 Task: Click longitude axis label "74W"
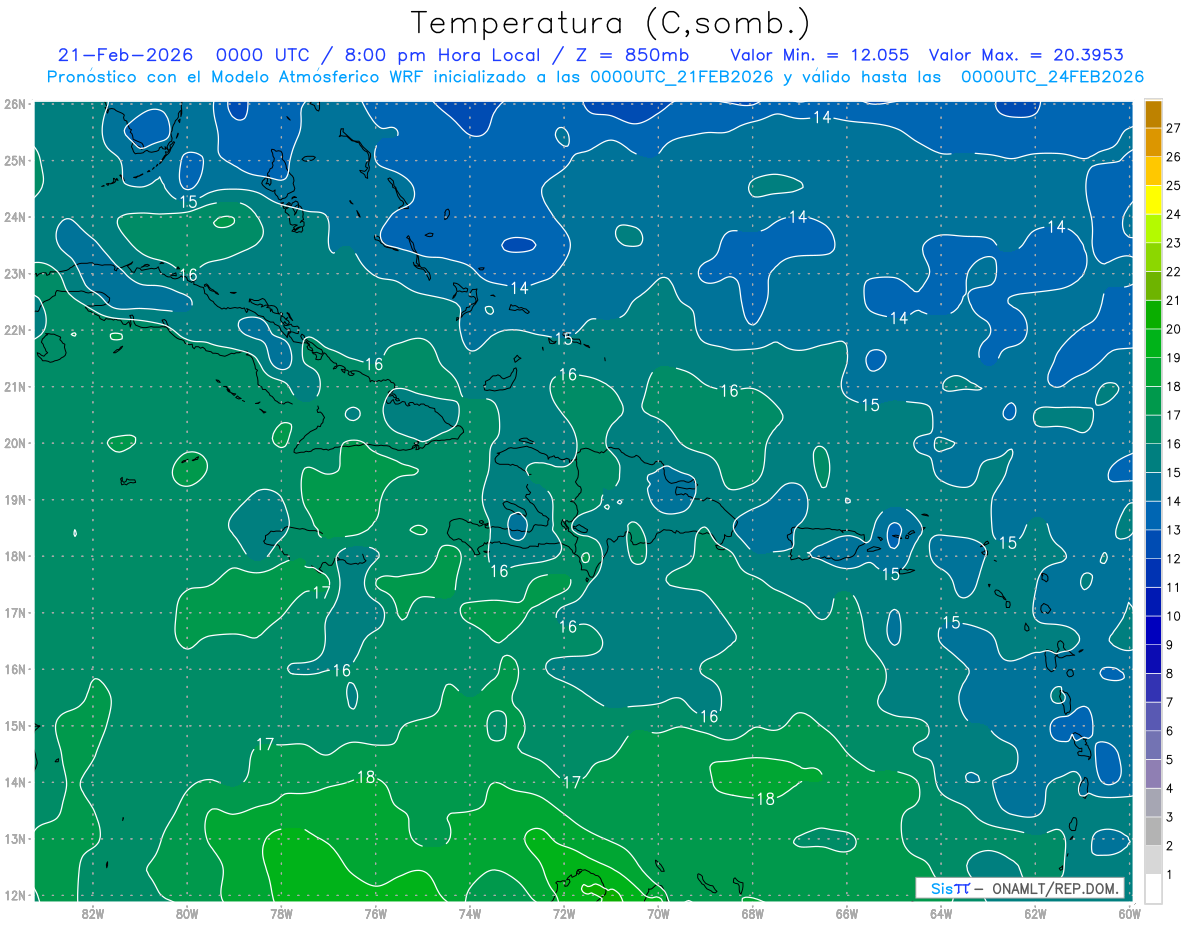(x=470, y=913)
